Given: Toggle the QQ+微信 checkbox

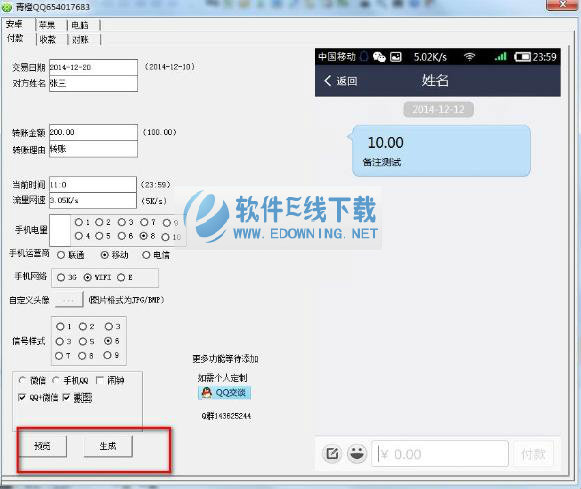Looking at the screenshot, I should pyautogui.click(x=22, y=397).
